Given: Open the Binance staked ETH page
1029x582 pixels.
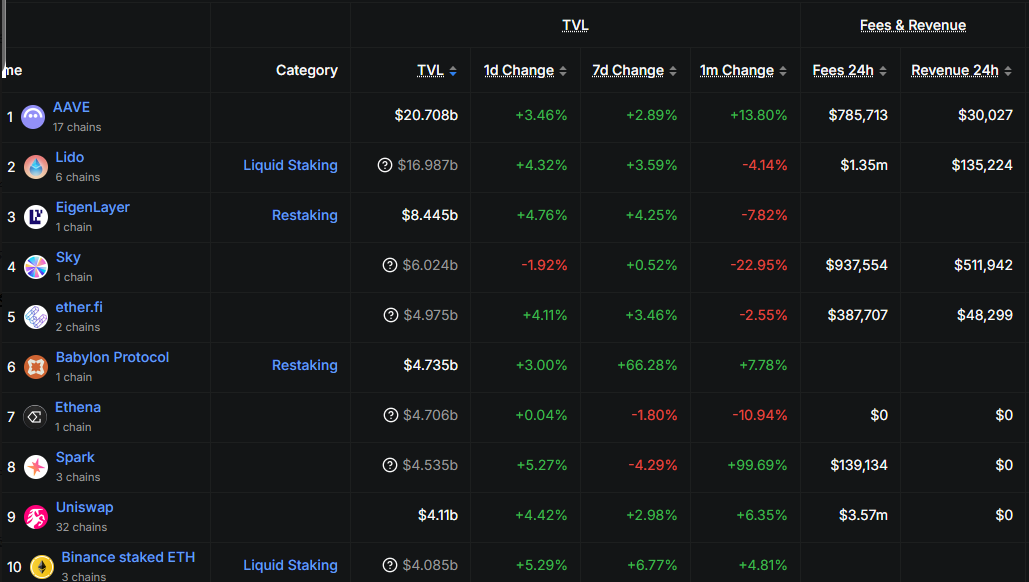Looking at the screenshot, I should point(128,557).
